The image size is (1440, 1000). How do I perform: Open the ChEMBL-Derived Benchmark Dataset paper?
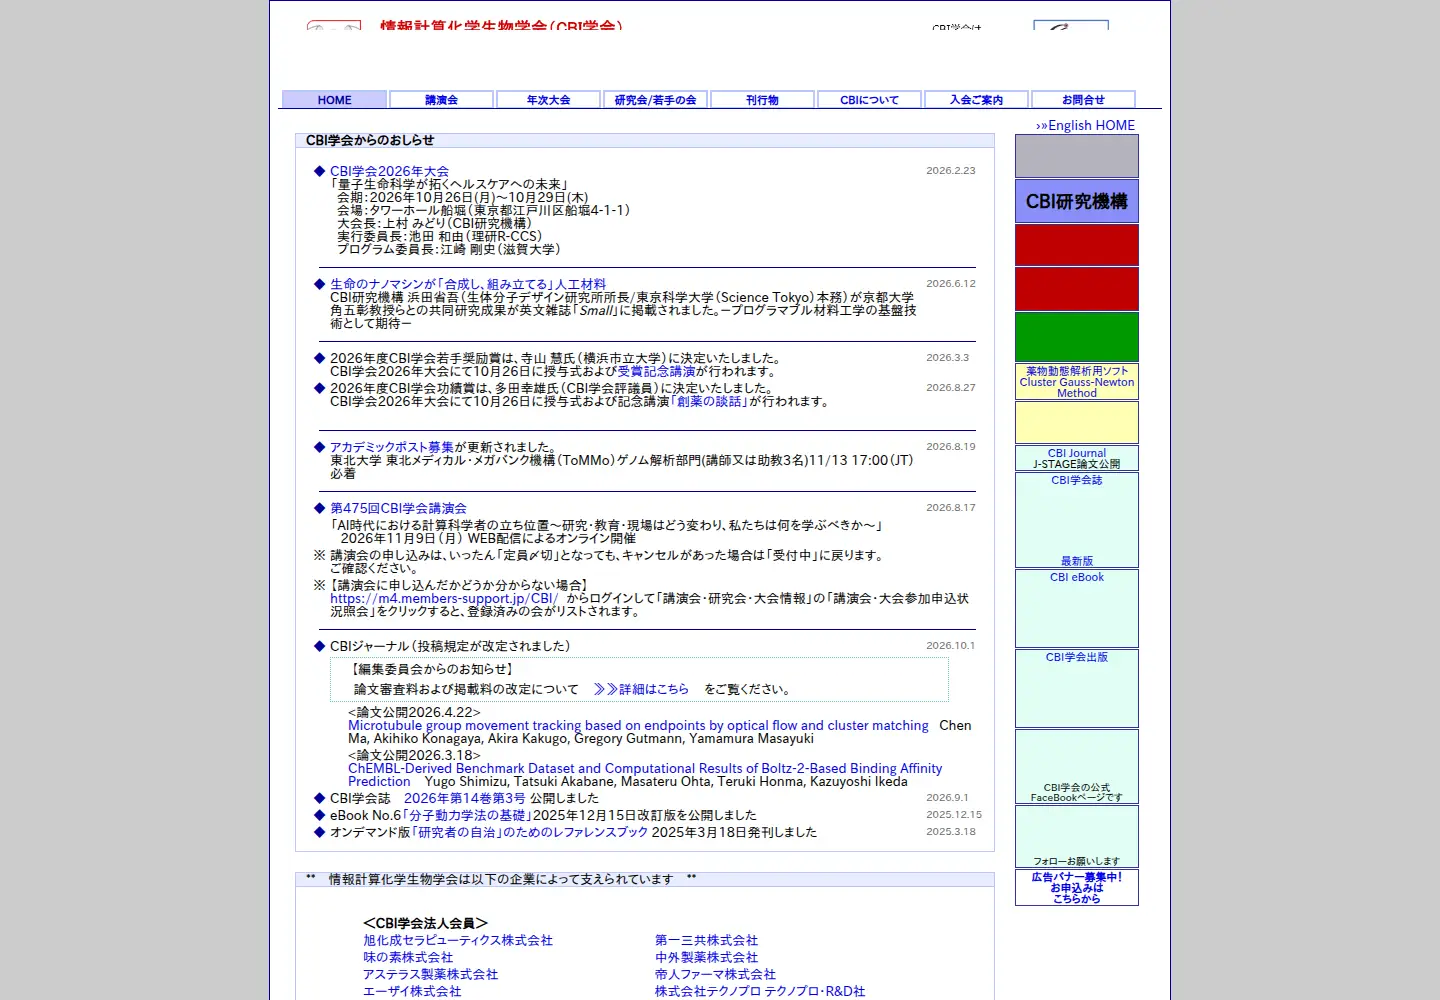pos(645,775)
